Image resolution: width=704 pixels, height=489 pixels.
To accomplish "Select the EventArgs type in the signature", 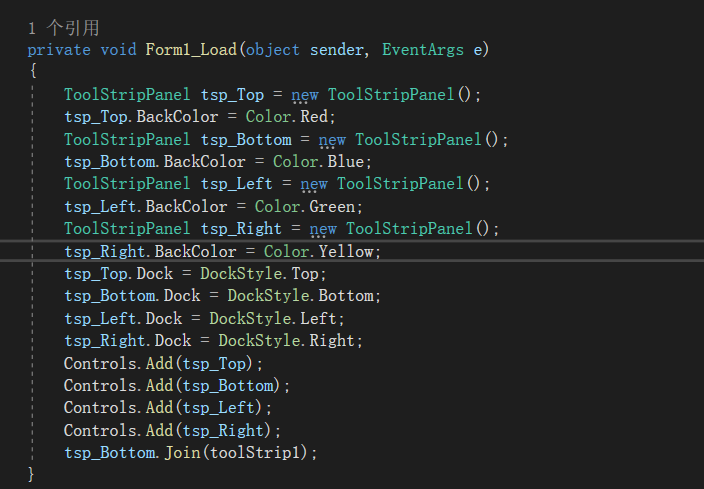I will (x=423, y=49).
